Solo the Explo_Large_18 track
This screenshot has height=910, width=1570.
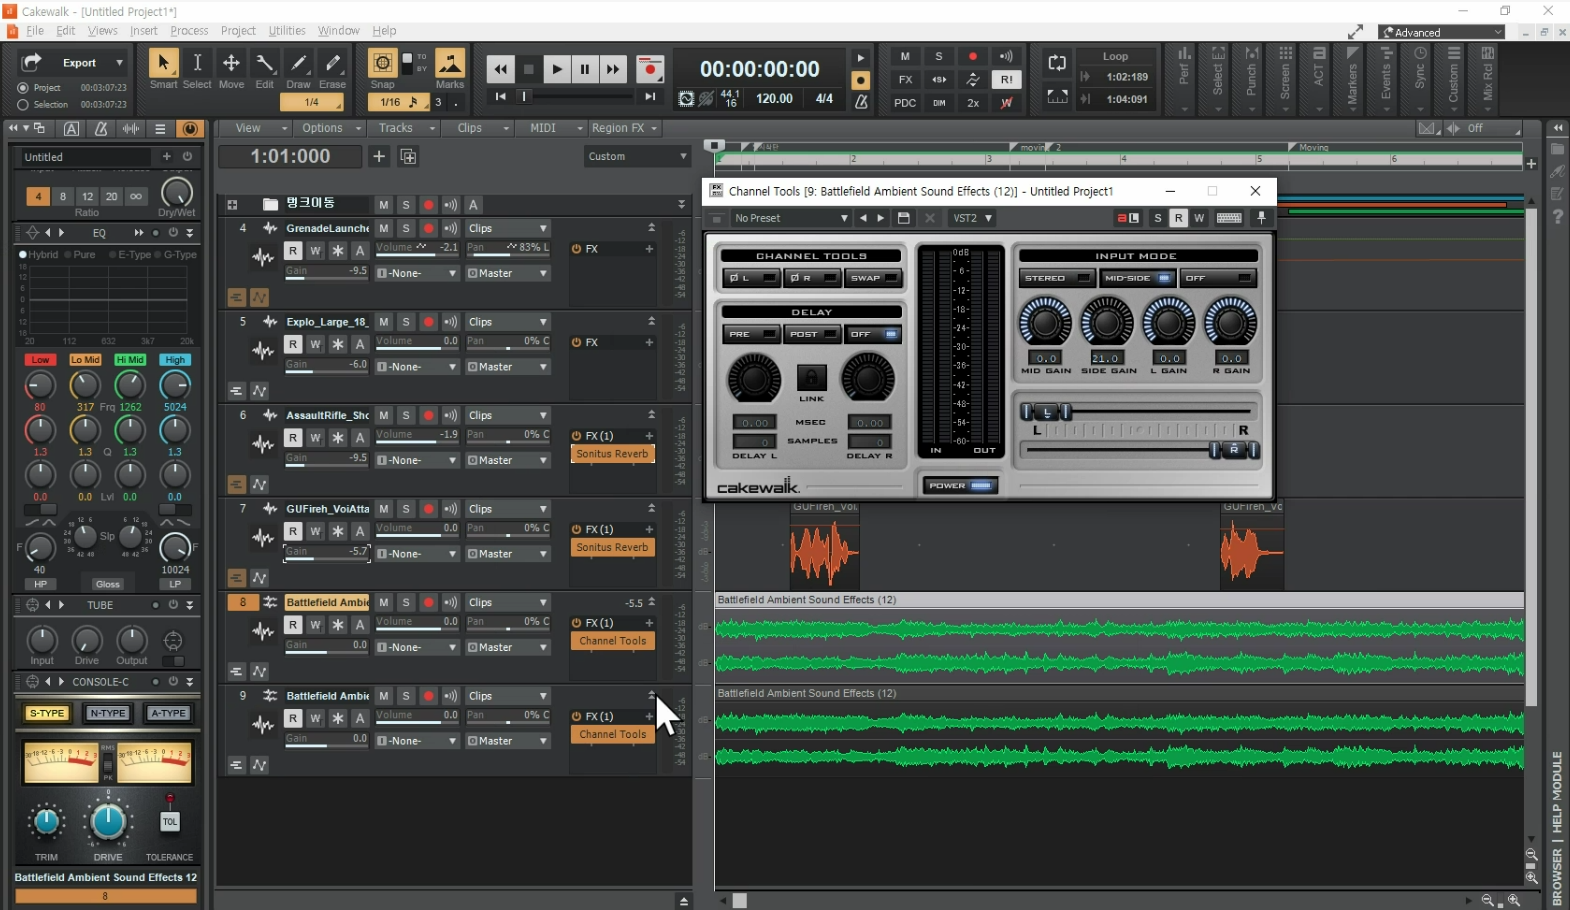(x=406, y=322)
